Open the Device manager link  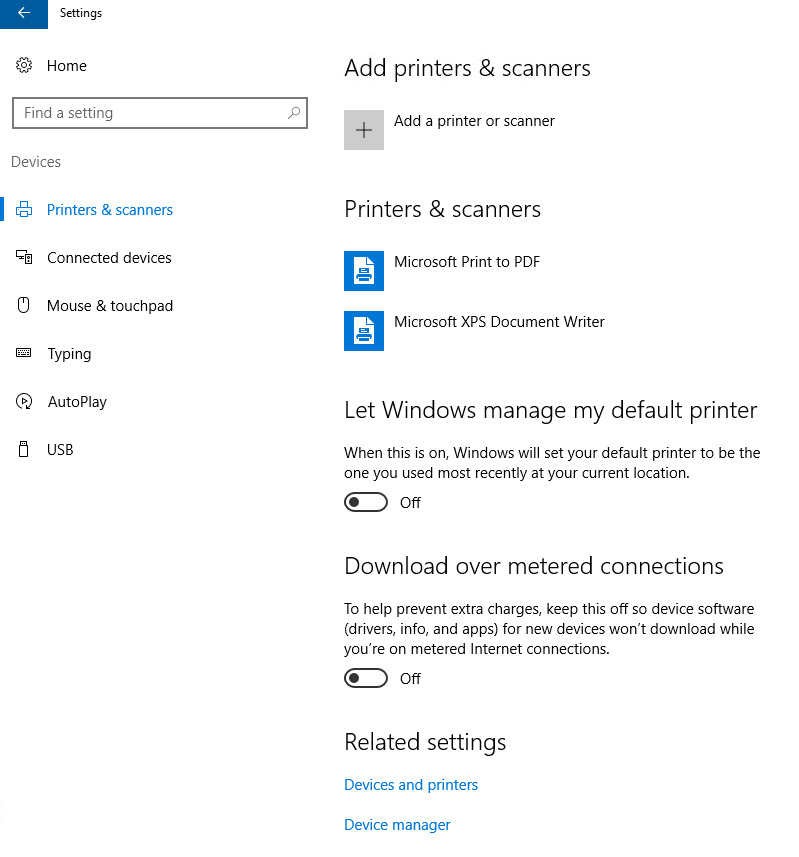coord(397,825)
